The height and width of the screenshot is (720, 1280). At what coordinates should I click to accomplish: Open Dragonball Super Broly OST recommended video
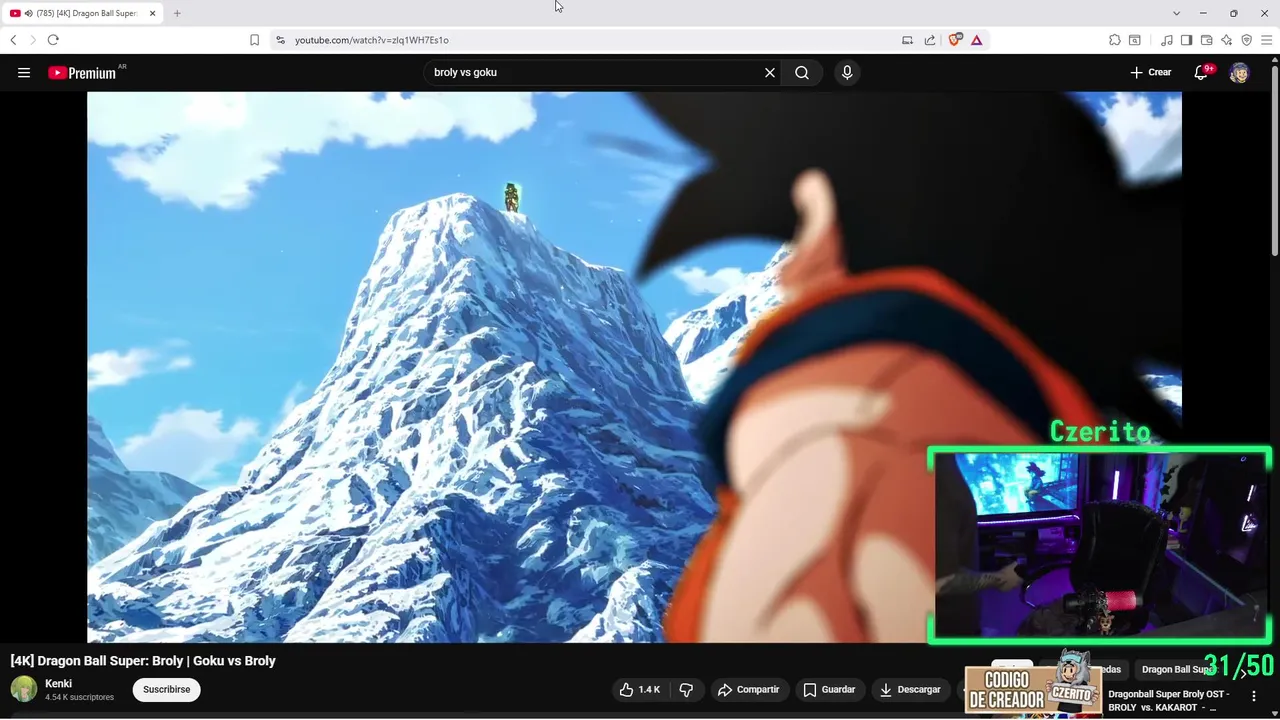pyautogui.click(x=1168, y=700)
